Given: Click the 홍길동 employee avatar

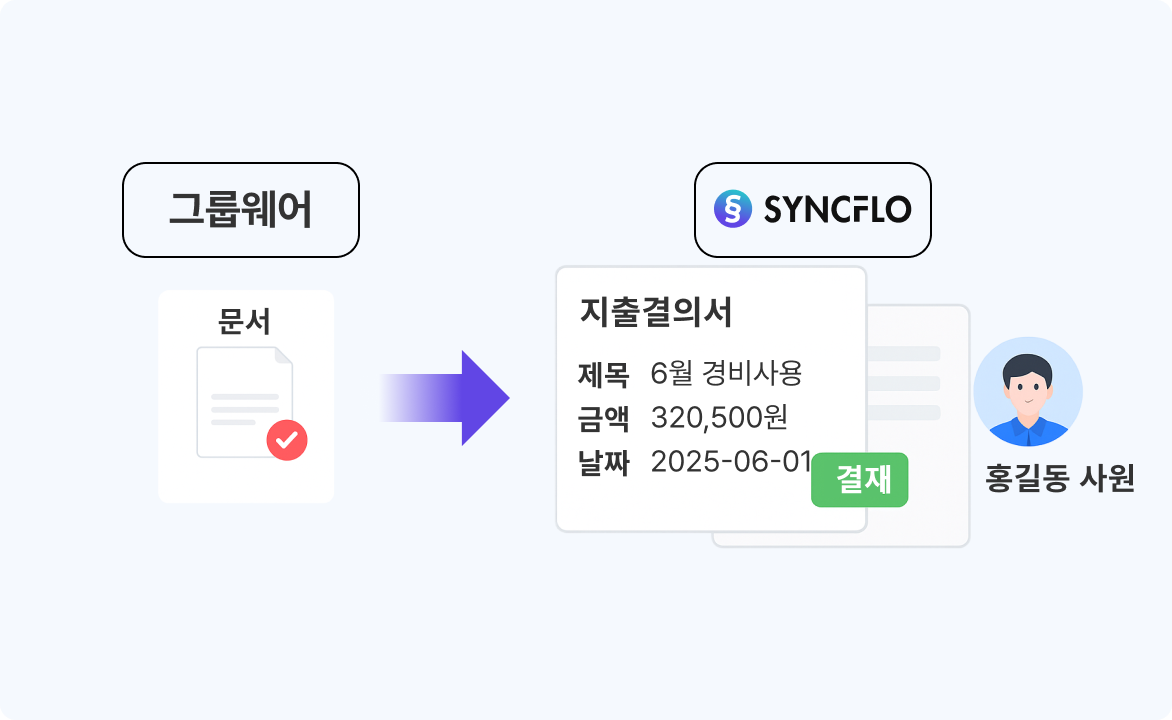Looking at the screenshot, I should 1027,391.
